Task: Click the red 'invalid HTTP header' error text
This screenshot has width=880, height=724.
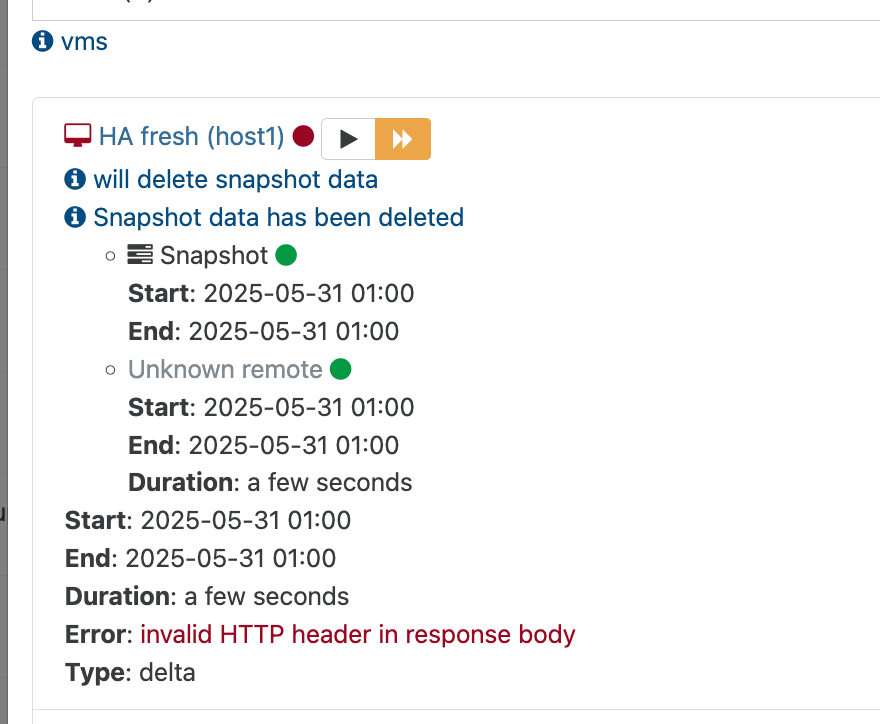Action: click(x=358, y=634)
